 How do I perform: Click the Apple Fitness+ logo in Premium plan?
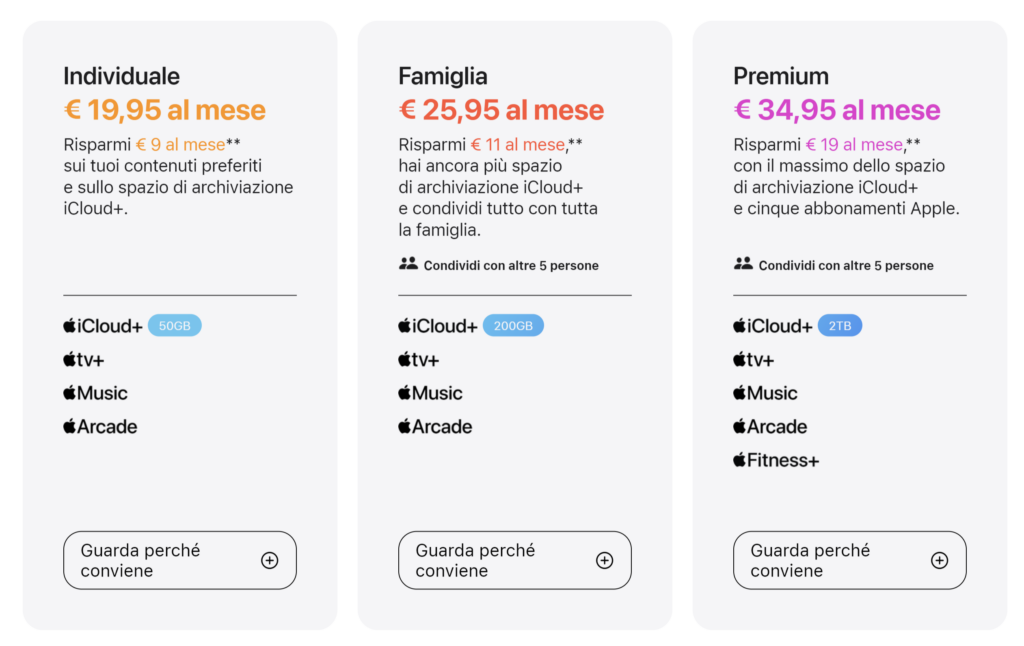pos(776,461)
